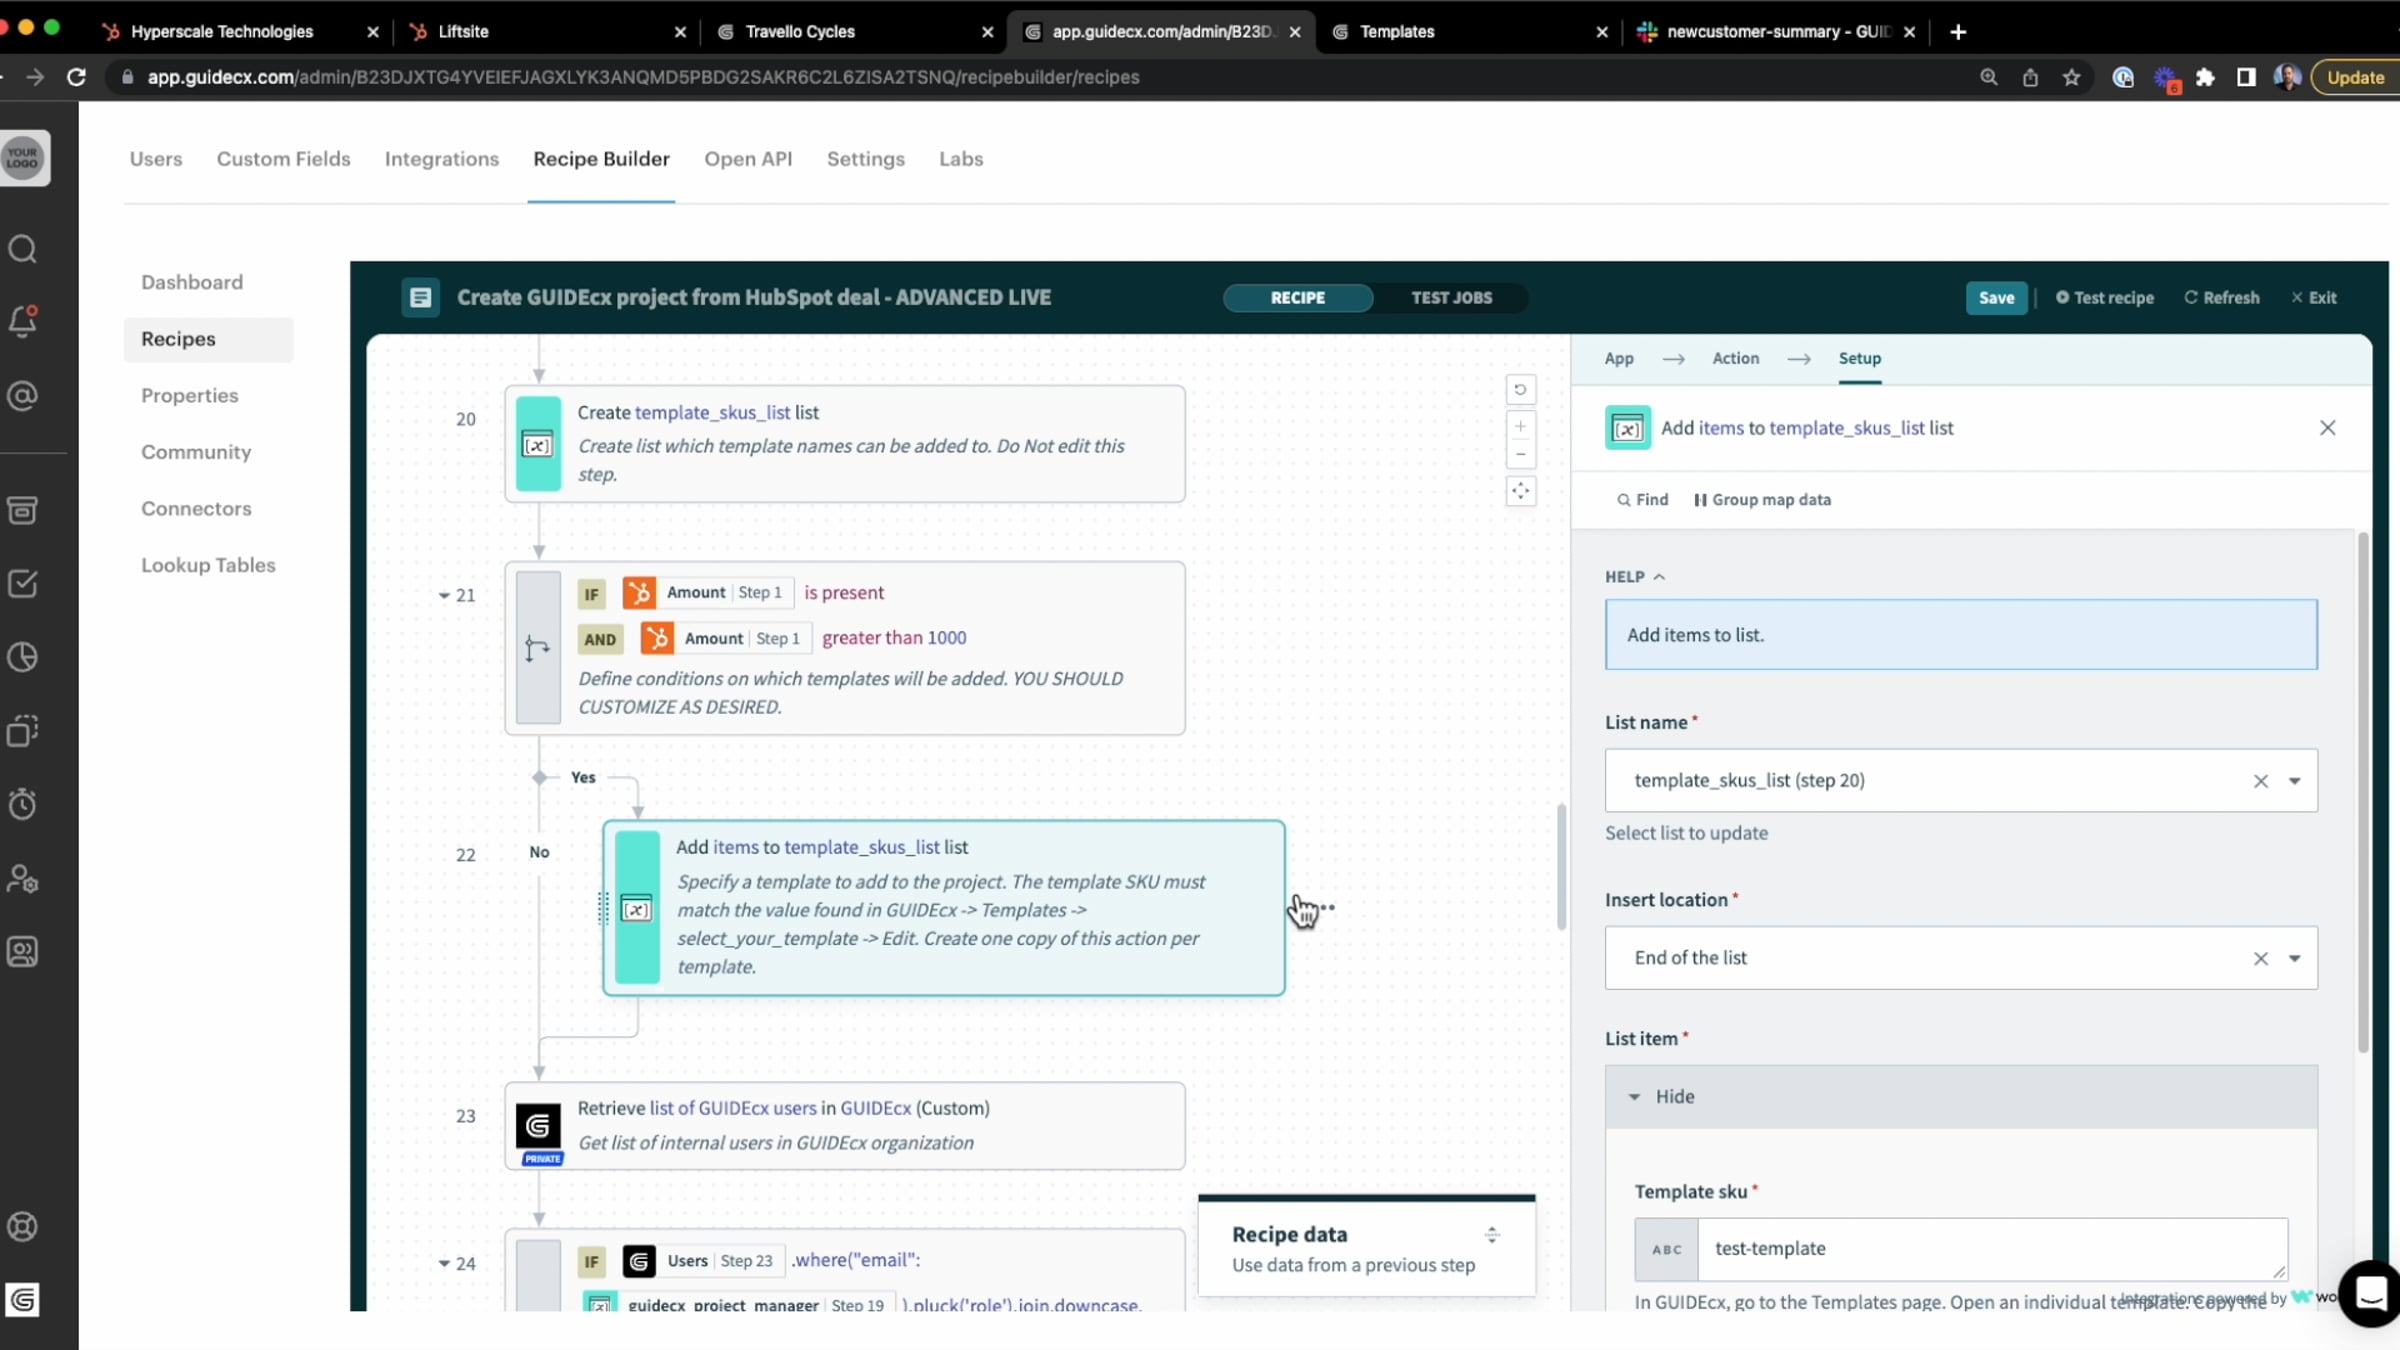Open the Users tab

[x=156, y=159]
